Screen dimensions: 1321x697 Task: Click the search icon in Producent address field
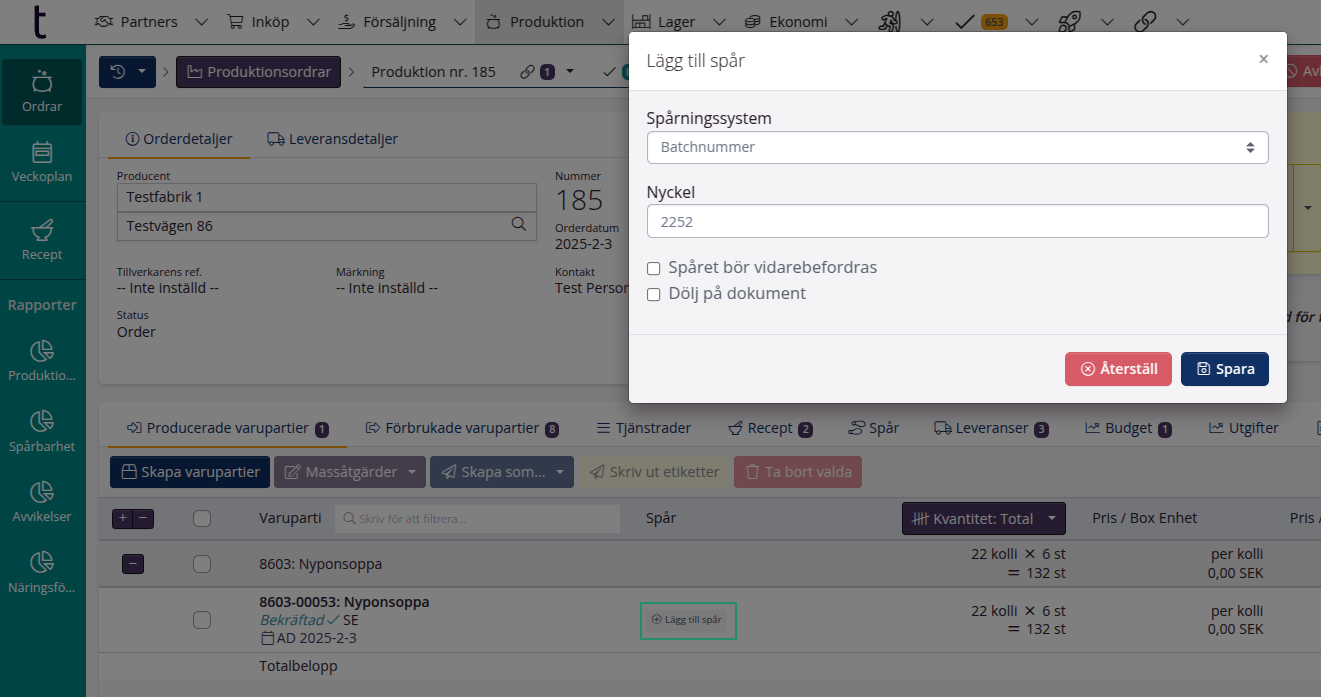point(518,225)
